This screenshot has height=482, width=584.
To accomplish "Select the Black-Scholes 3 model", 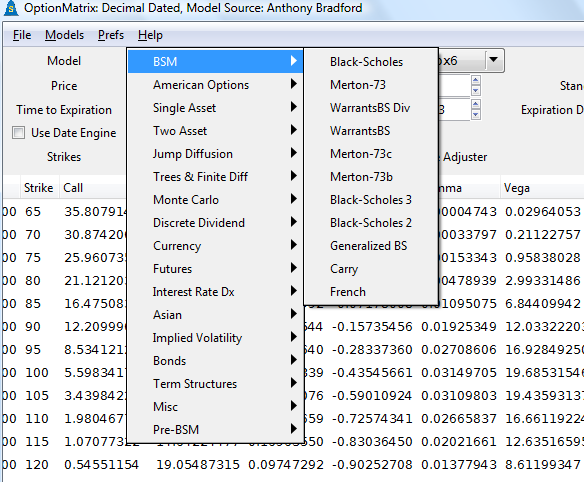I will tap(371, 200).
